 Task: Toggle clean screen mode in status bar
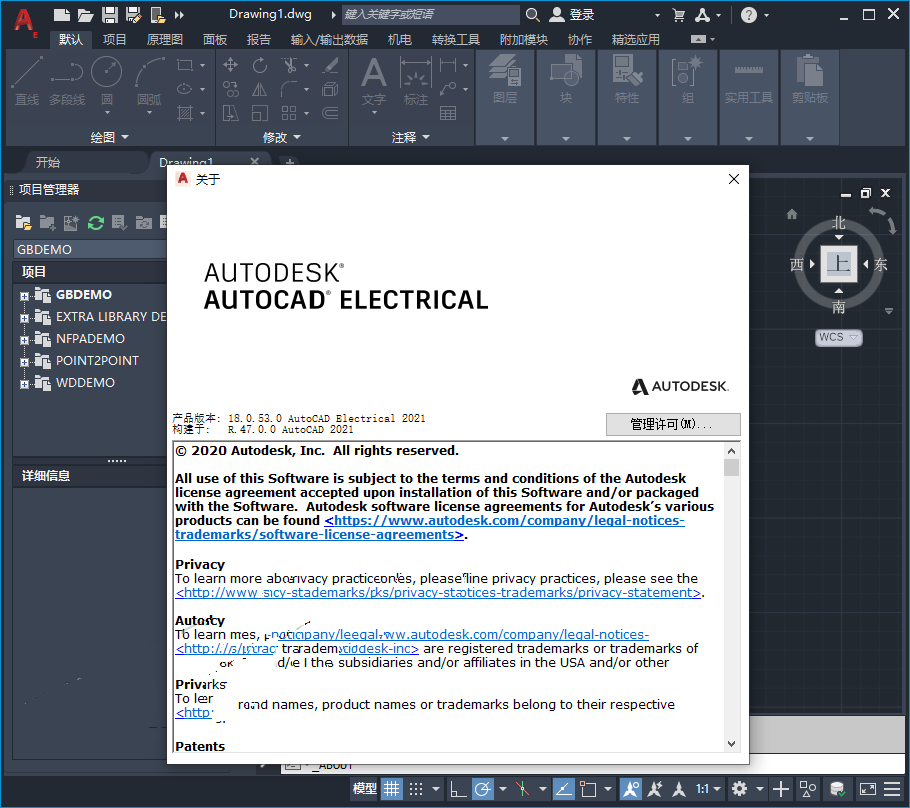[x=868, y=789]
